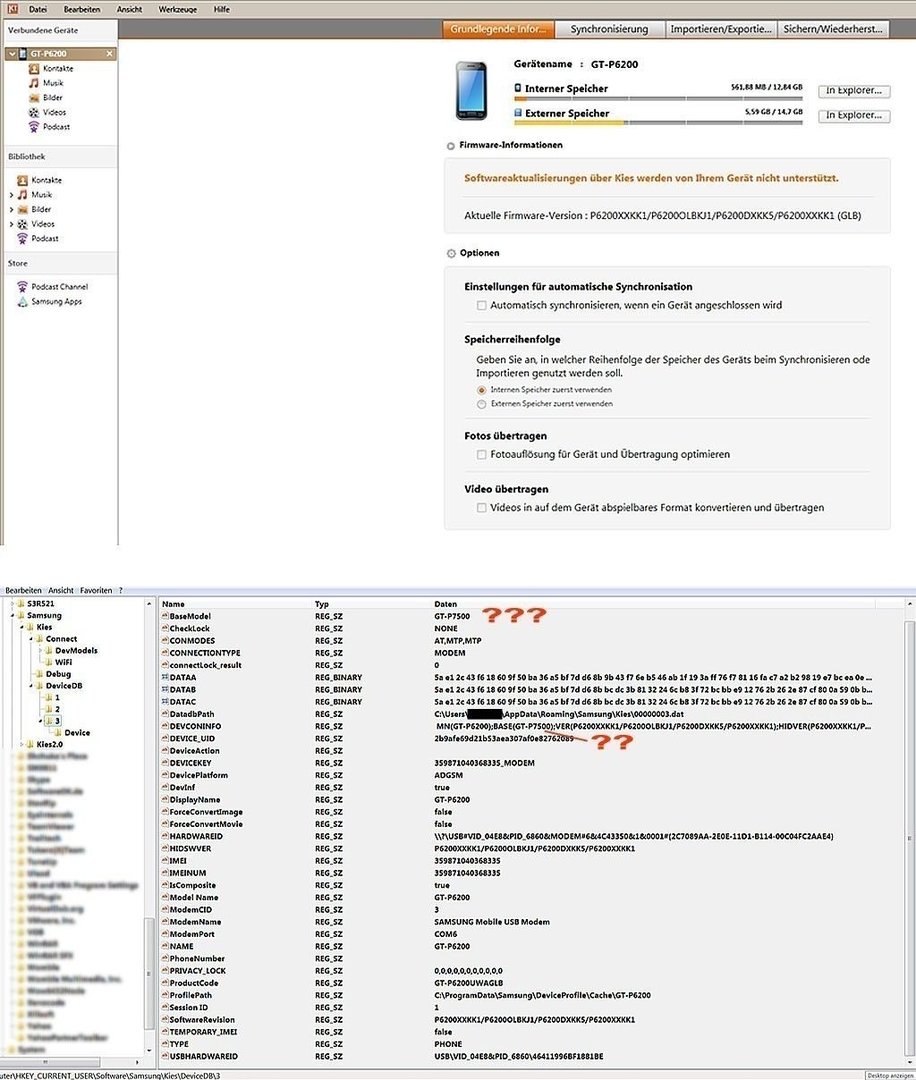Click the Optionen gear icon
This screenshot has height=1080, width=916.
pyautogui.click(x=451, y=253)
